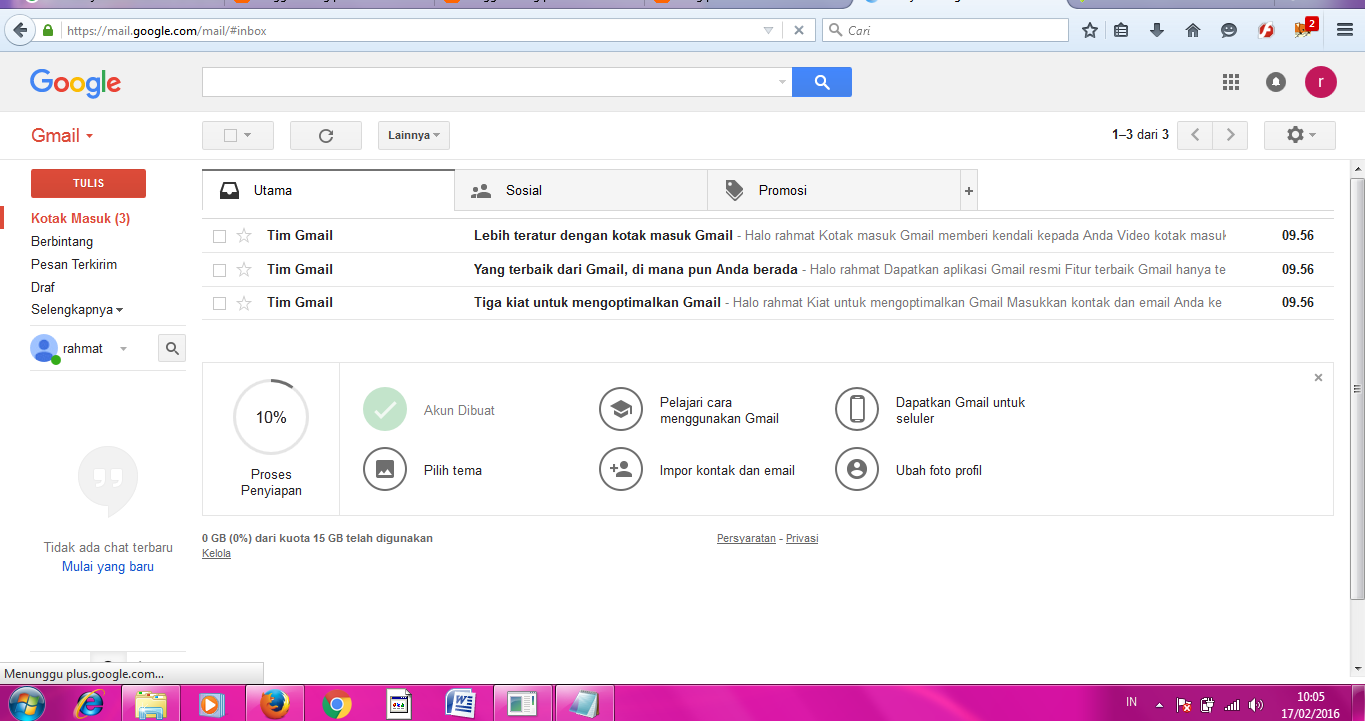Close the setup progress panel
Image resolution: width=1365 pixels, height=721 pixels.
tap(1318, 377)
